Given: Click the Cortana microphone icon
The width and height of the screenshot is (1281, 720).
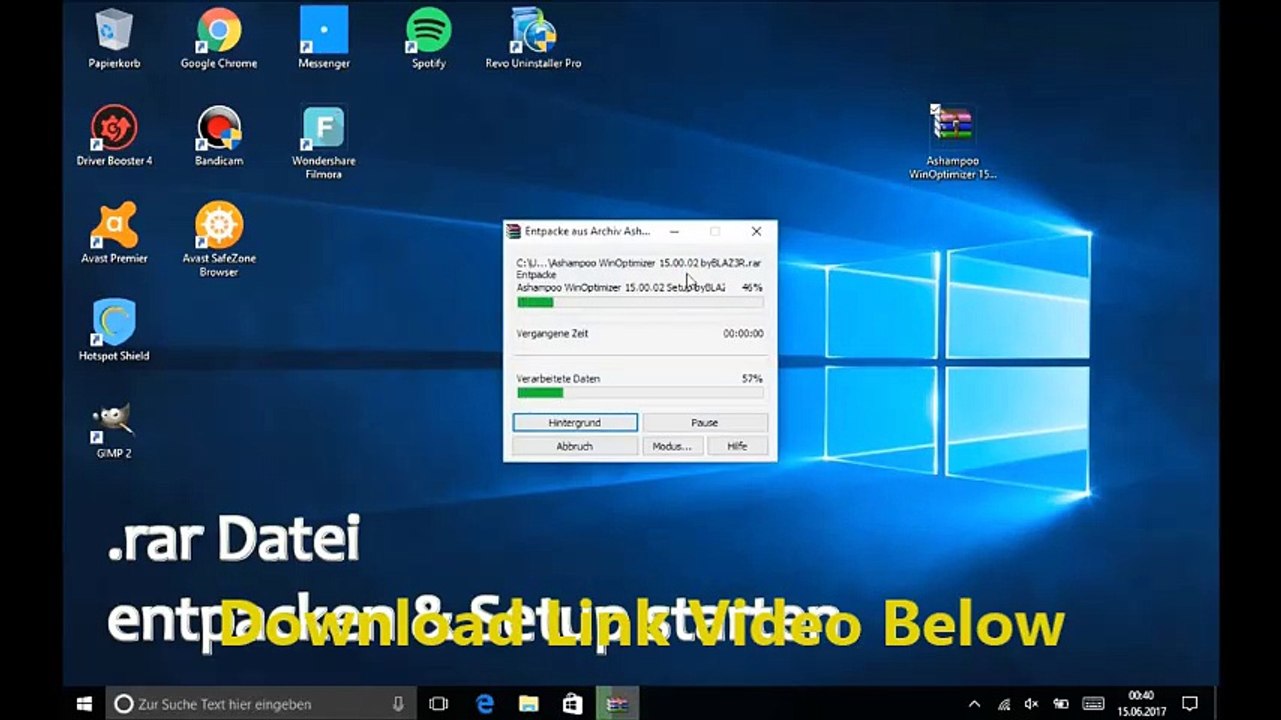Looking at the screenshot, I should pos(398,704).
